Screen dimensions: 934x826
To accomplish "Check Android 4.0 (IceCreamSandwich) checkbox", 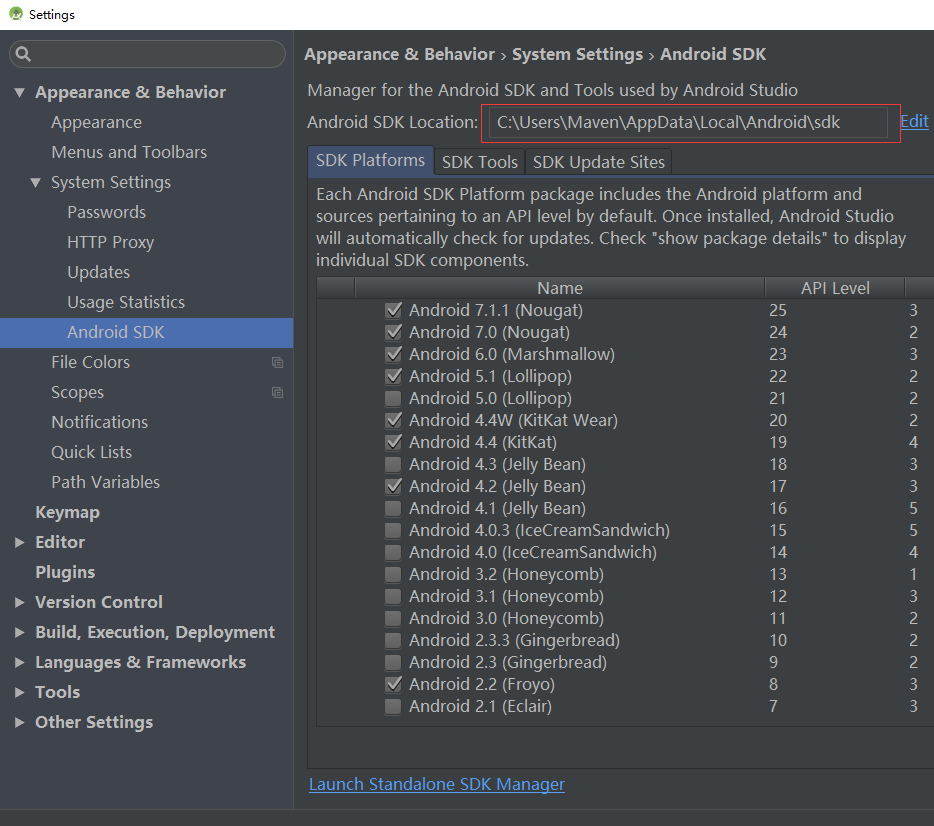I will [393, 553].
